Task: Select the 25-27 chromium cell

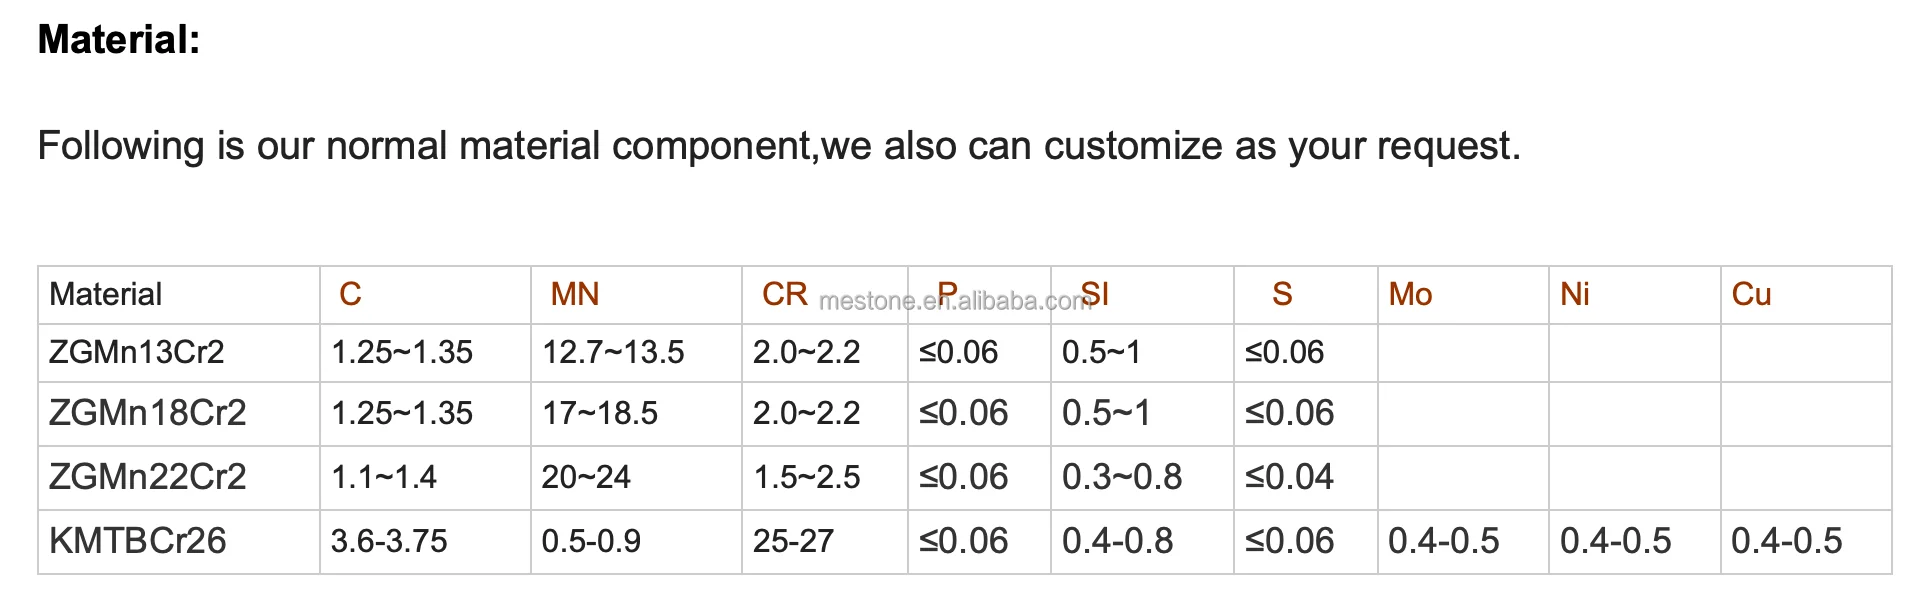Action: pos(793,541)
